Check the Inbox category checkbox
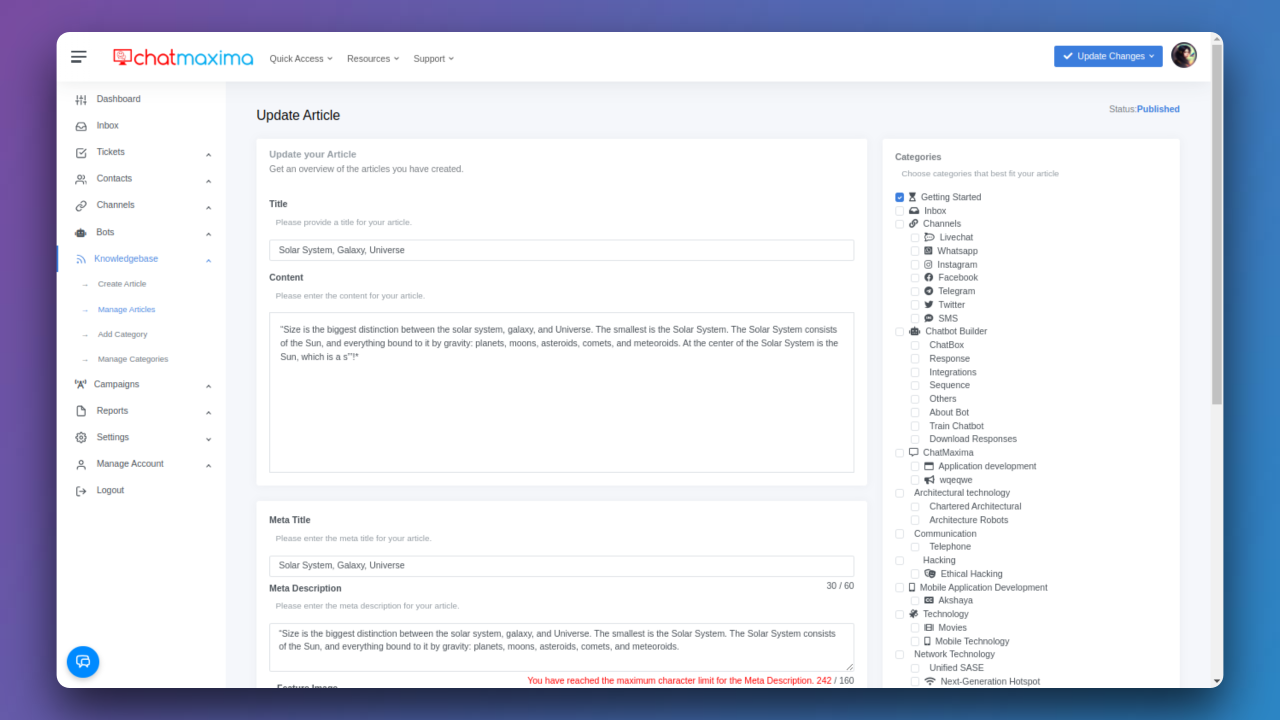Screen dimensions: 1280x720 click(x=900, y=211)
